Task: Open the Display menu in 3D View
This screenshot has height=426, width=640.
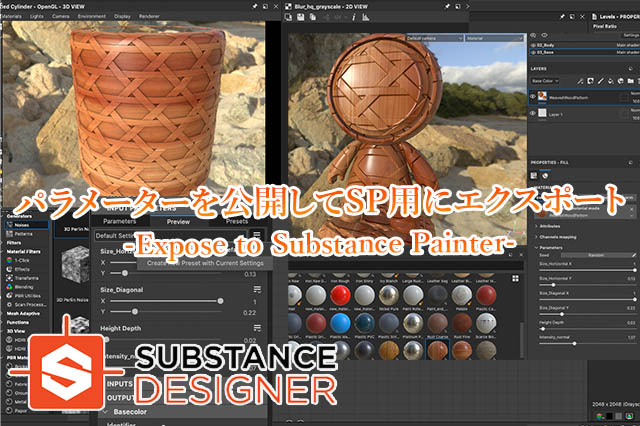Action: [122, 16]
